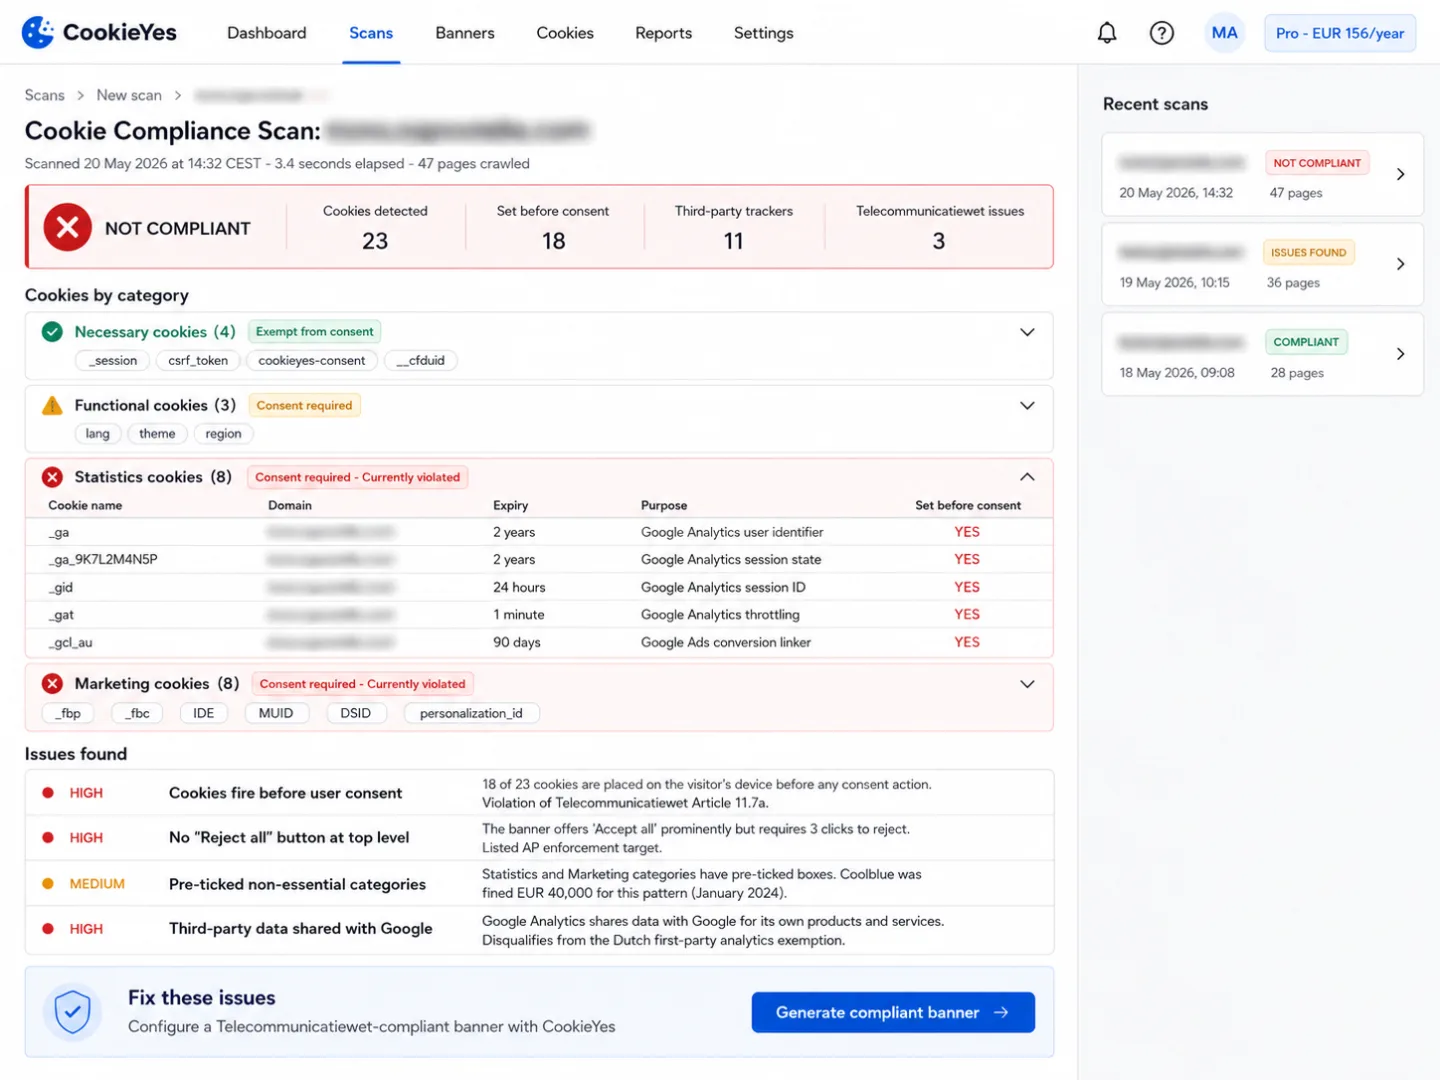1440x1080 pixels.
Task: Go to the Dashboard tab
Action: [267, 33]
